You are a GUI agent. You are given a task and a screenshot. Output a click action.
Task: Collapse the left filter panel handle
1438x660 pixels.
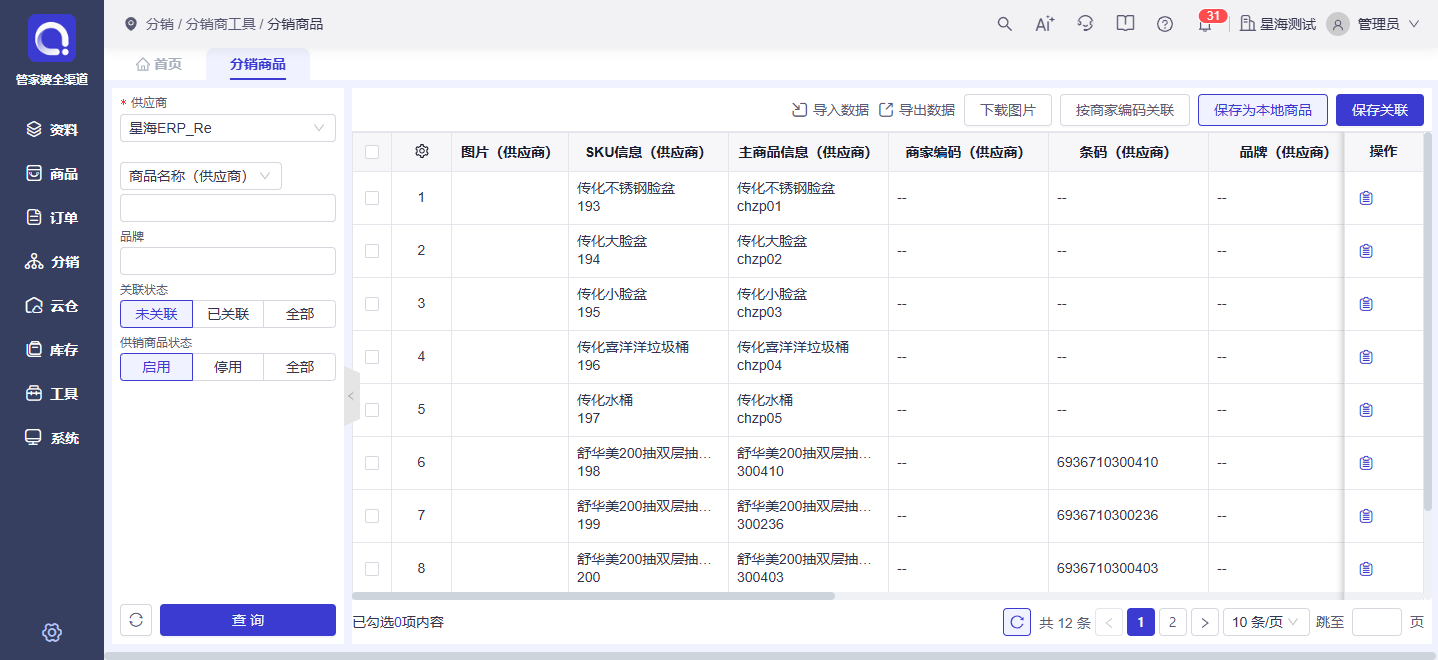(351, 396)
